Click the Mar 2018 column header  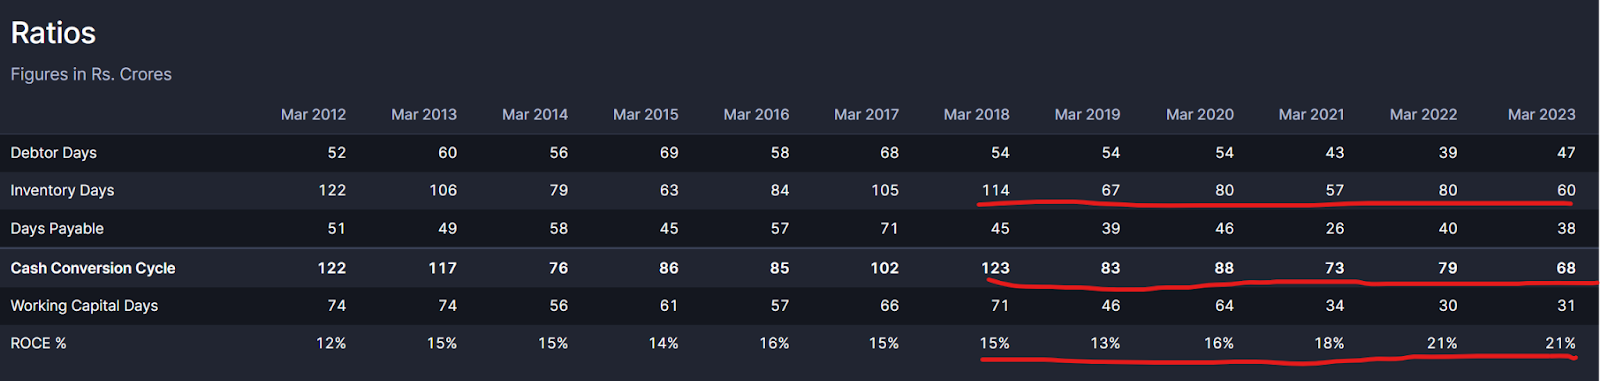[x=976, y=114]
